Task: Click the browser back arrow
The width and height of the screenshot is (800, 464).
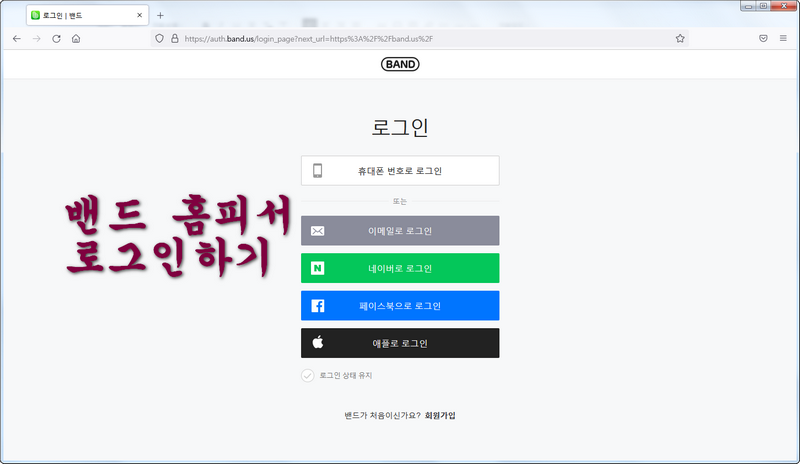Action: (x=17, y=39)
